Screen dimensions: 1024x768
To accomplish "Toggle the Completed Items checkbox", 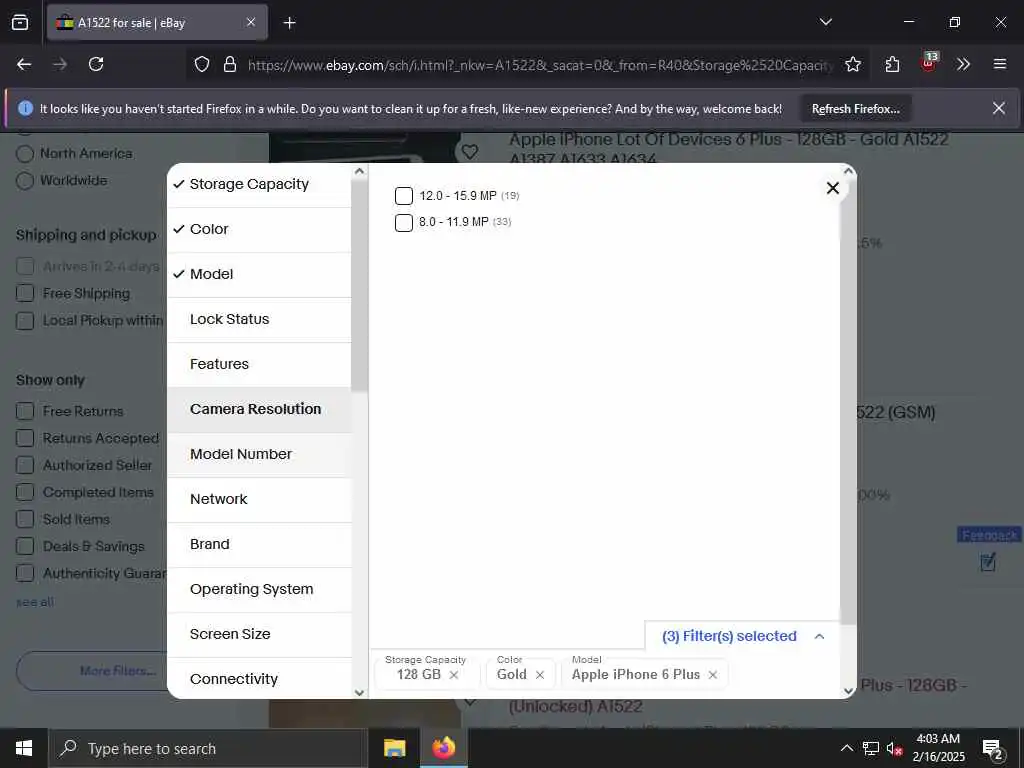I will click(x=25, y=492).
